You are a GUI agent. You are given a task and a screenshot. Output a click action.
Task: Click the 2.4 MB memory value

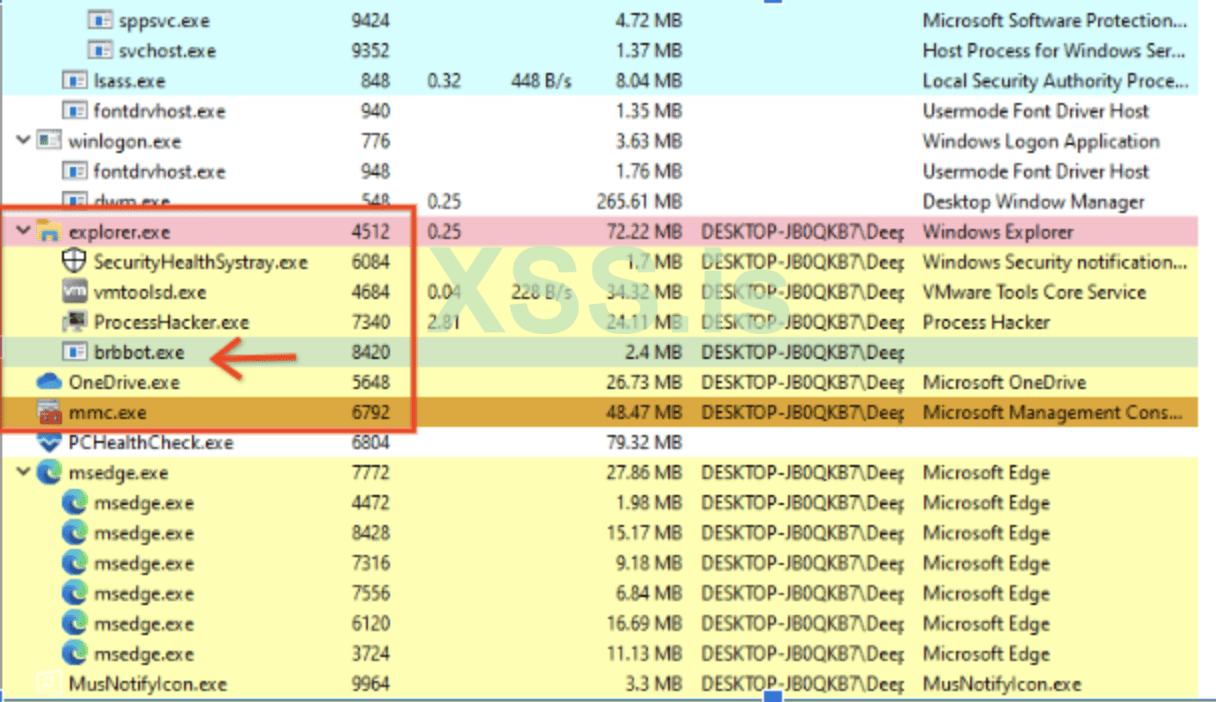tap(651, 352)
